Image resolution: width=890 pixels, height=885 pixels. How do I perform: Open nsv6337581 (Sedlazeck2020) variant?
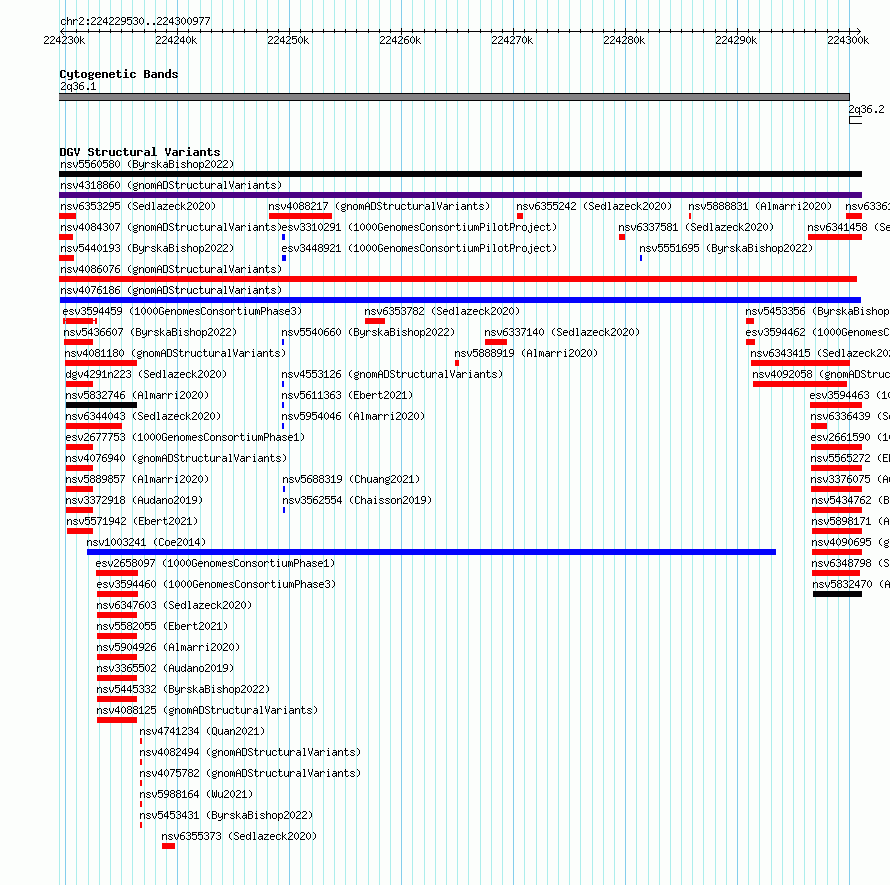(x=696, y=227)
